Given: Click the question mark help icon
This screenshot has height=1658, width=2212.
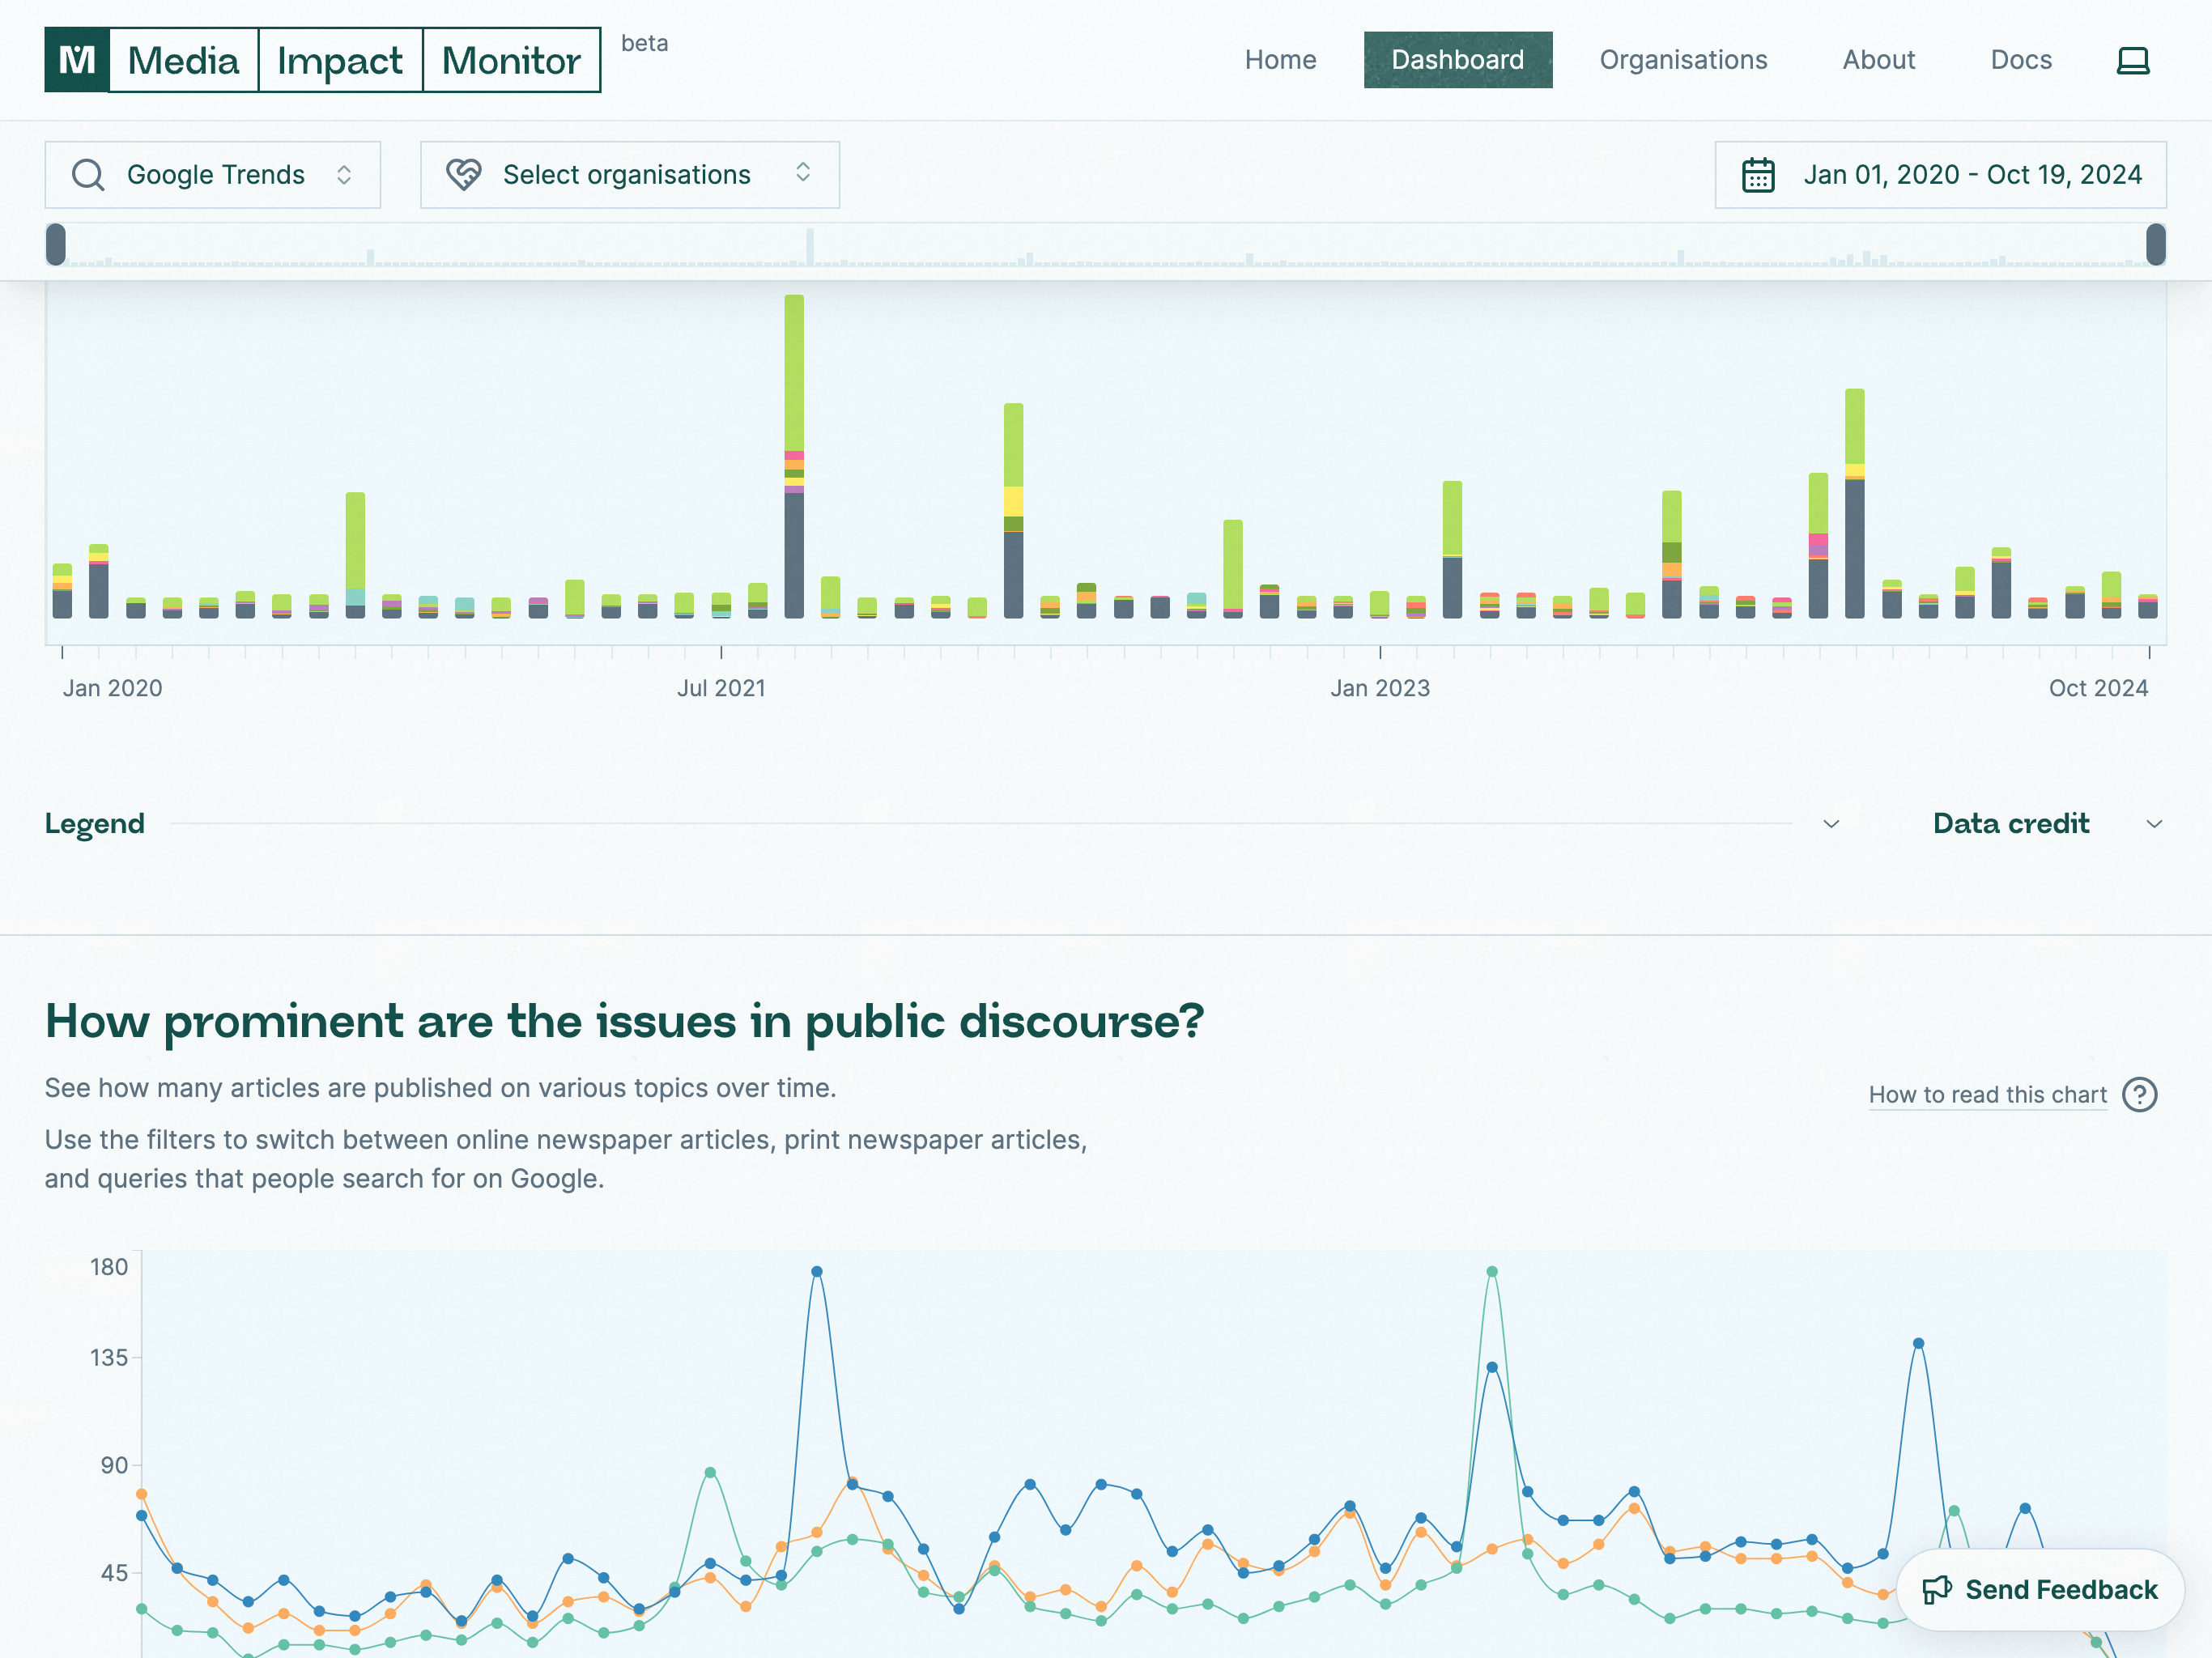Looking at the screenshot, I should pyautogui.click(x=2140, y=1095).
